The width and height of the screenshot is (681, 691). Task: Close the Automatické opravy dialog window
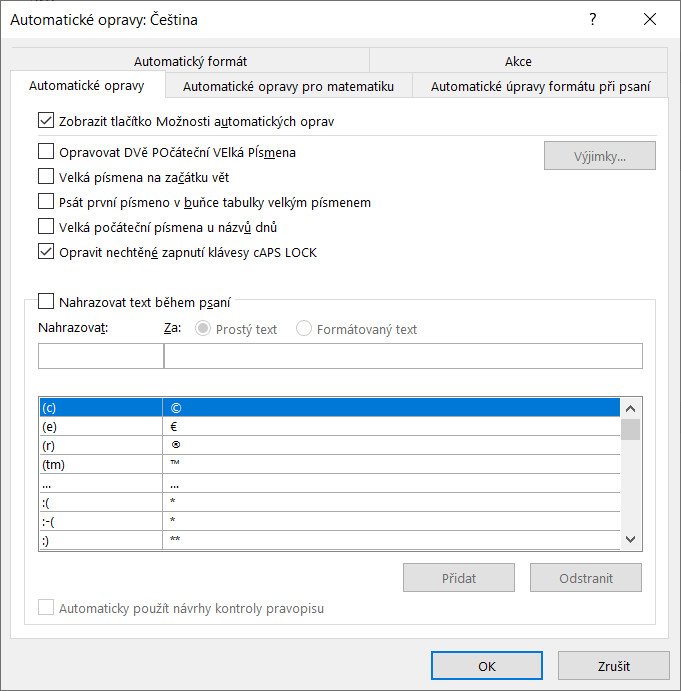[x=650, y=19]
